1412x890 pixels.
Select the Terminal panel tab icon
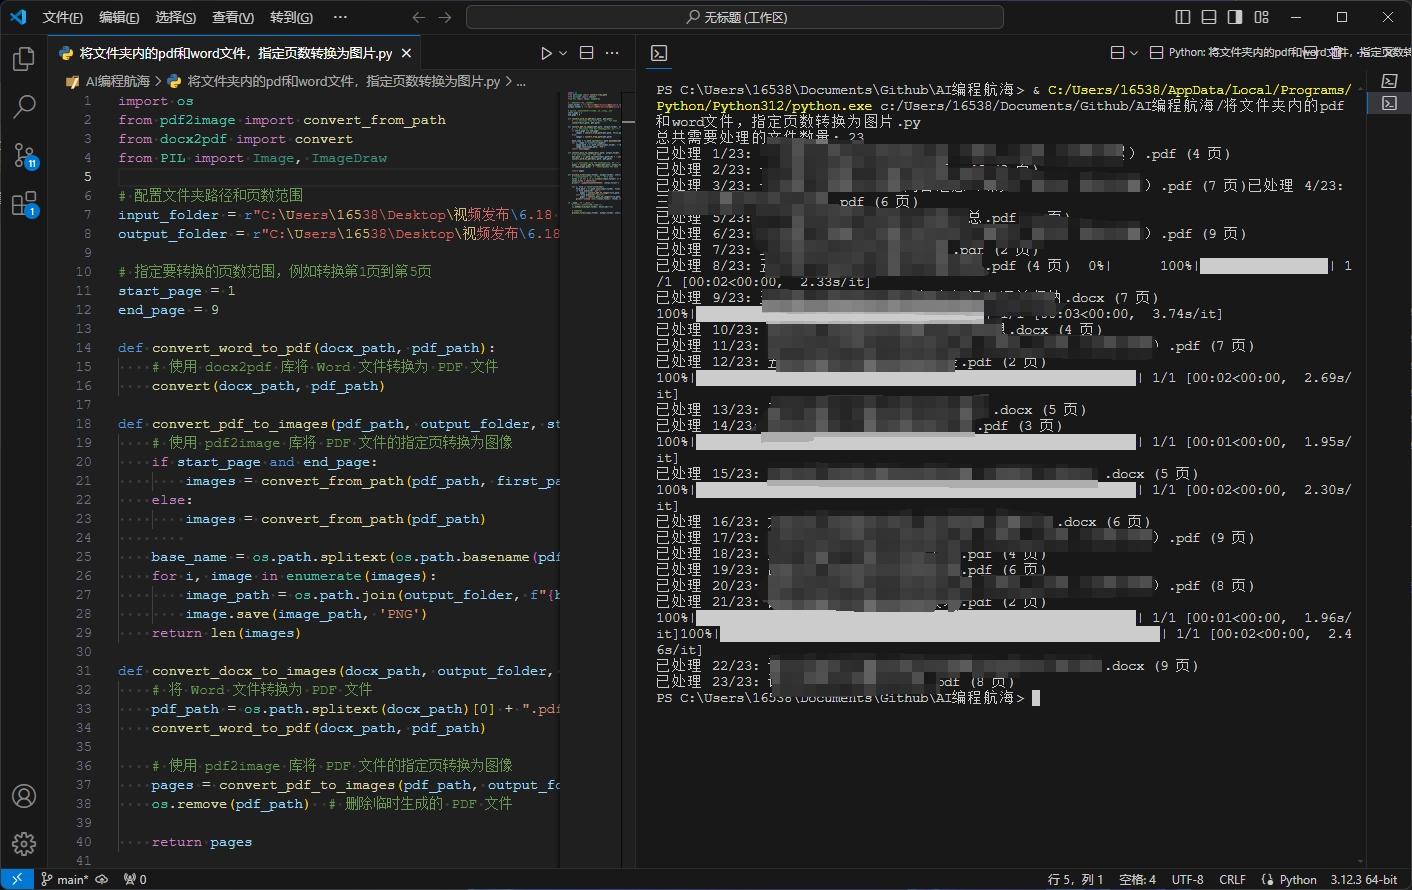pyautogui.click(x=659, y=53)
